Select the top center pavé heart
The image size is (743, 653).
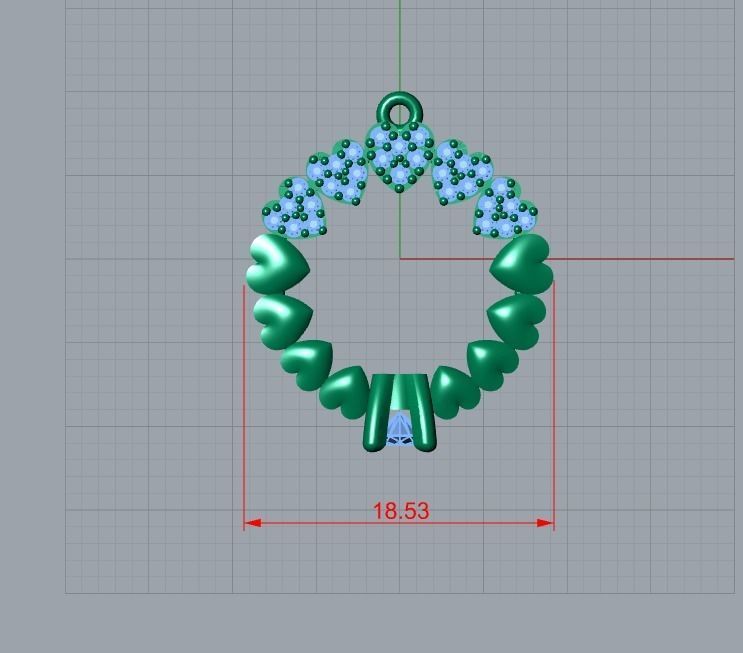(399, 157)
